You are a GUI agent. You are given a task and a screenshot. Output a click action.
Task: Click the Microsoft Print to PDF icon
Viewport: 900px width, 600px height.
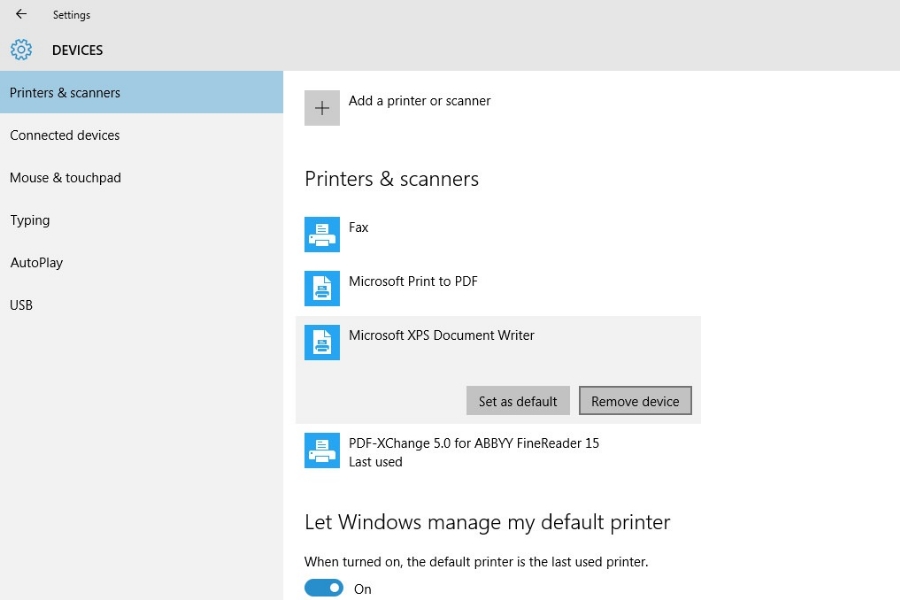(322, 289)
